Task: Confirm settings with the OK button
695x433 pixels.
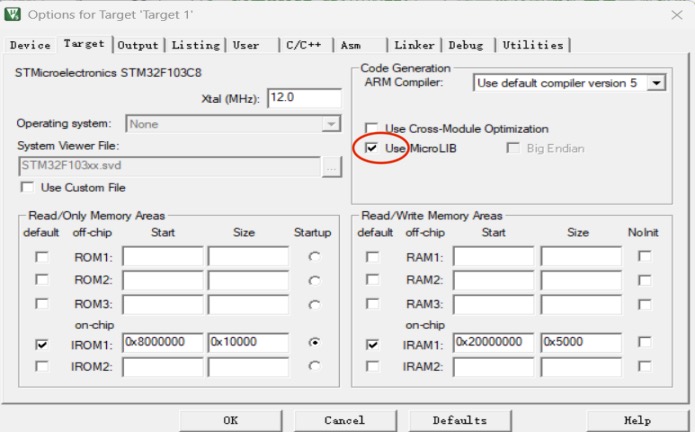Action: click(x=230, y=420)
